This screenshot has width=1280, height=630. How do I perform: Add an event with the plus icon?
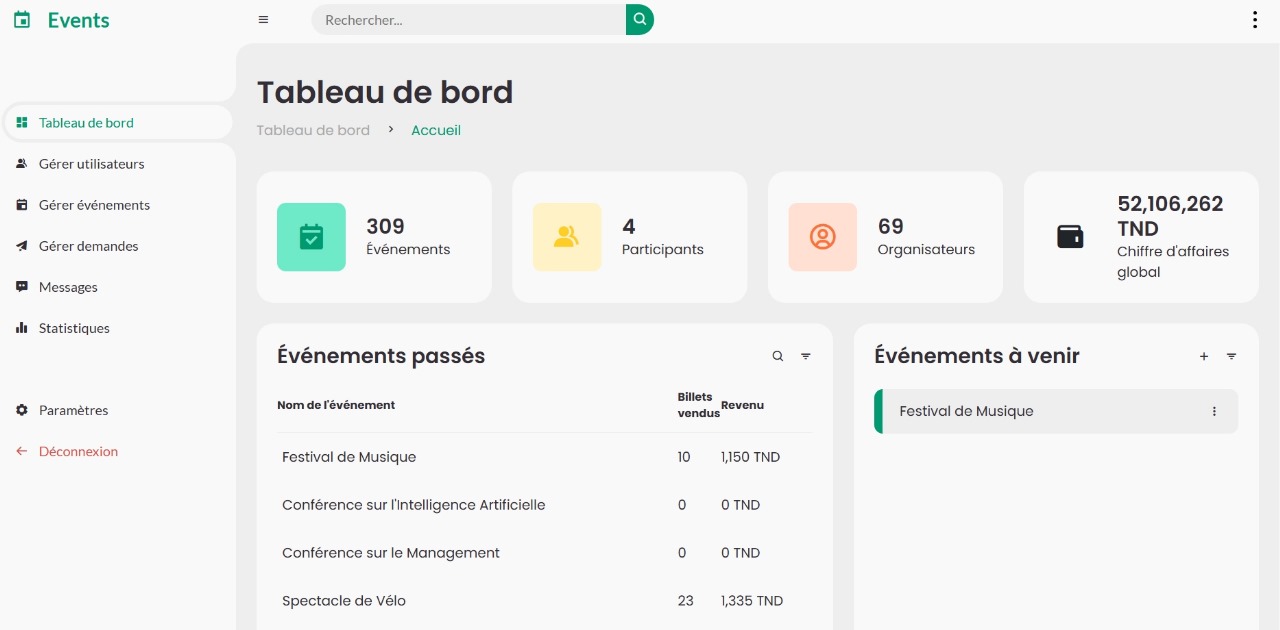1204,356
